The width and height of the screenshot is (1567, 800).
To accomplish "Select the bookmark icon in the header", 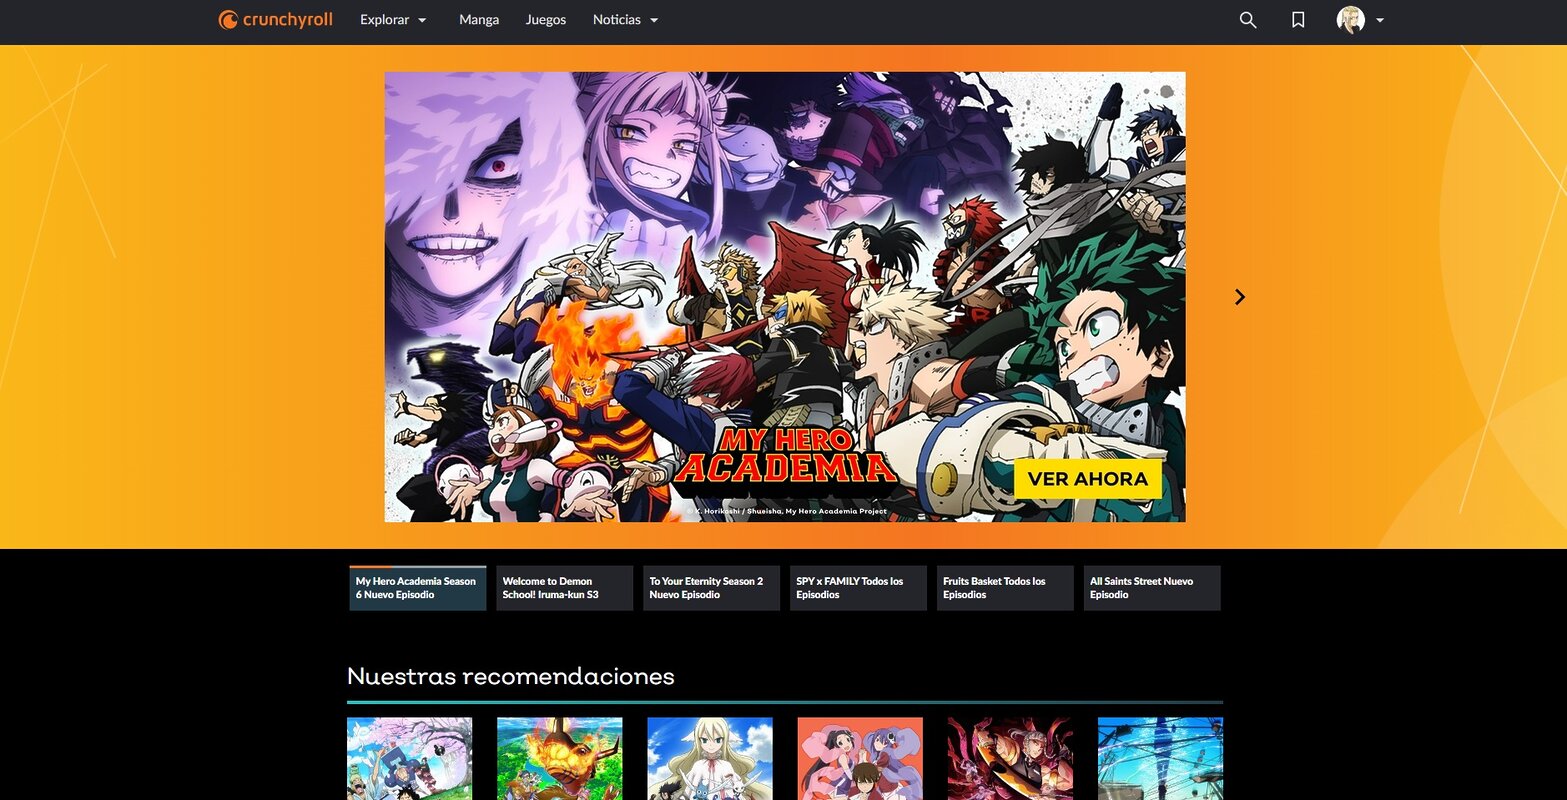I will [1297, 19].
